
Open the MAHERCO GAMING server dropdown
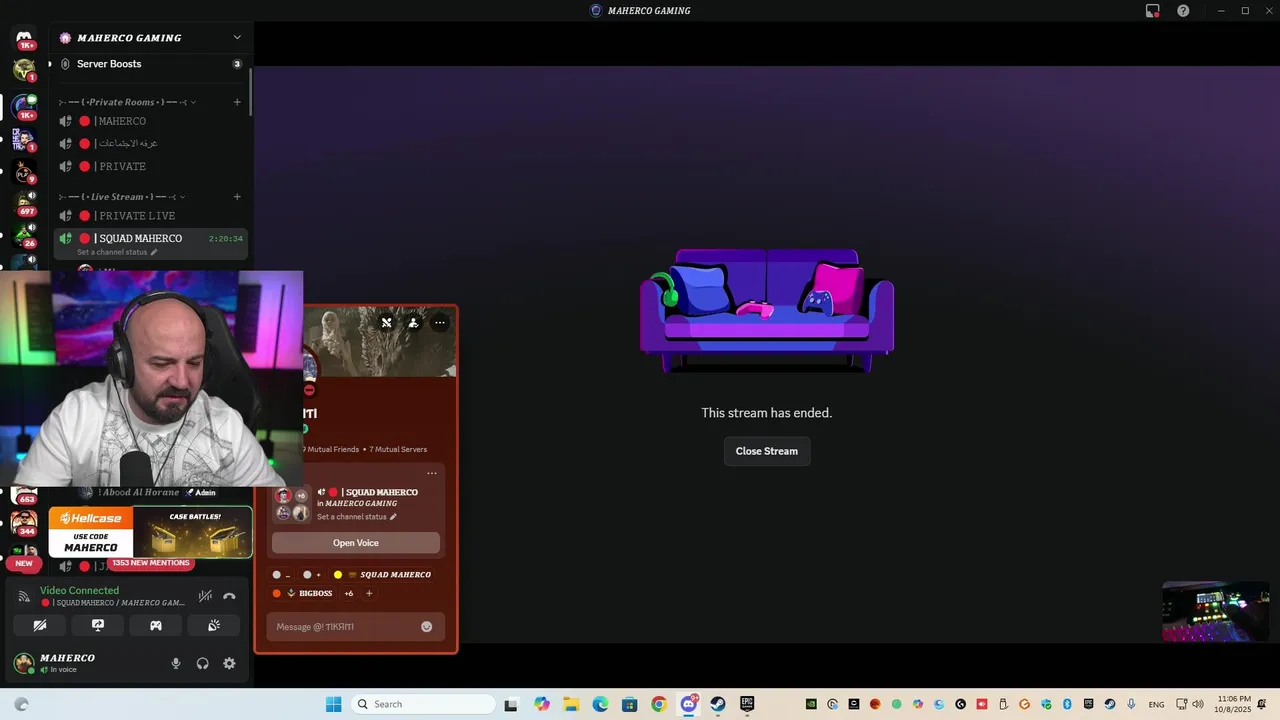tap(237, 38)
